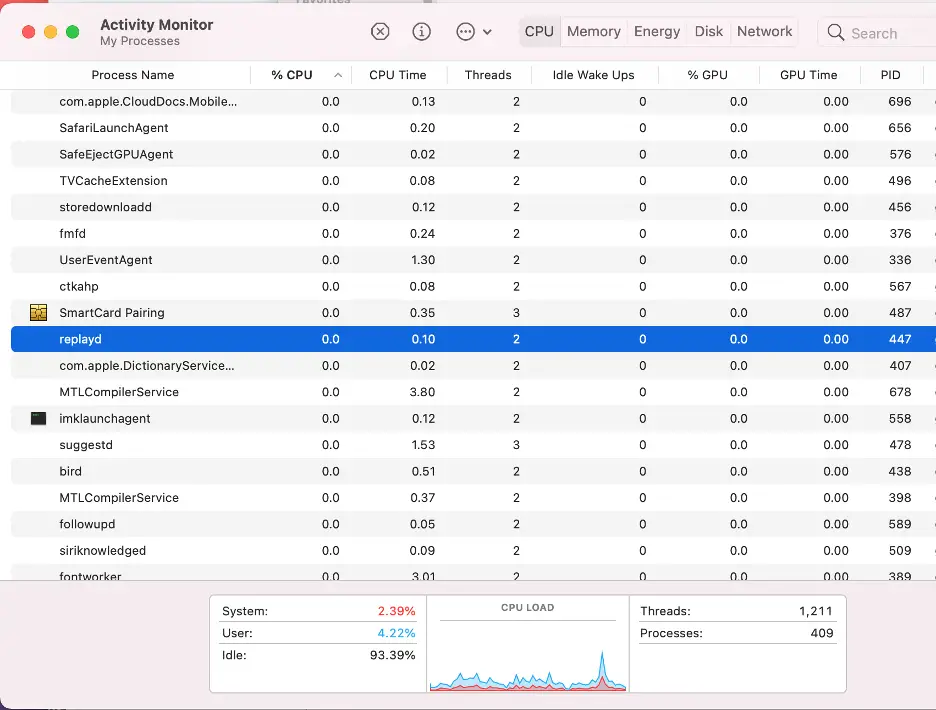Select the com.apple.CloudDocs.Mobile... process row
The height and width of the screenshot is (710, 936).
473,102
